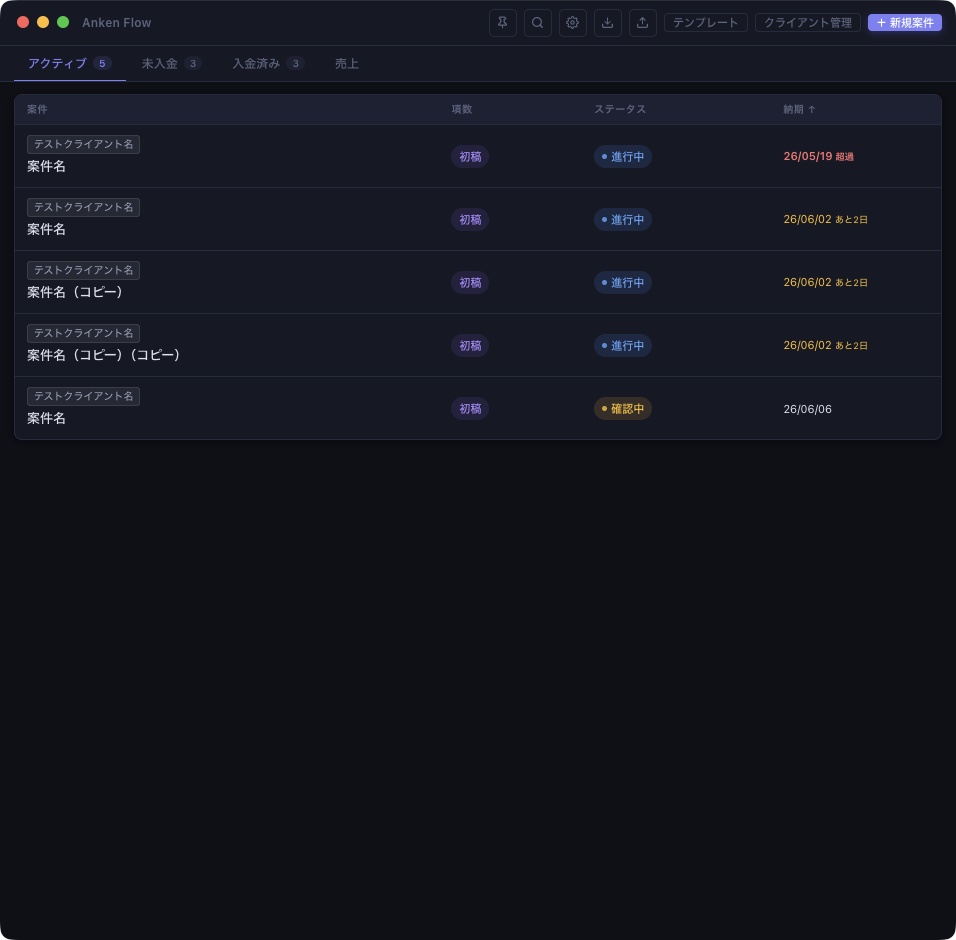Click client tag in the 確認中 row

pos(84,396)
